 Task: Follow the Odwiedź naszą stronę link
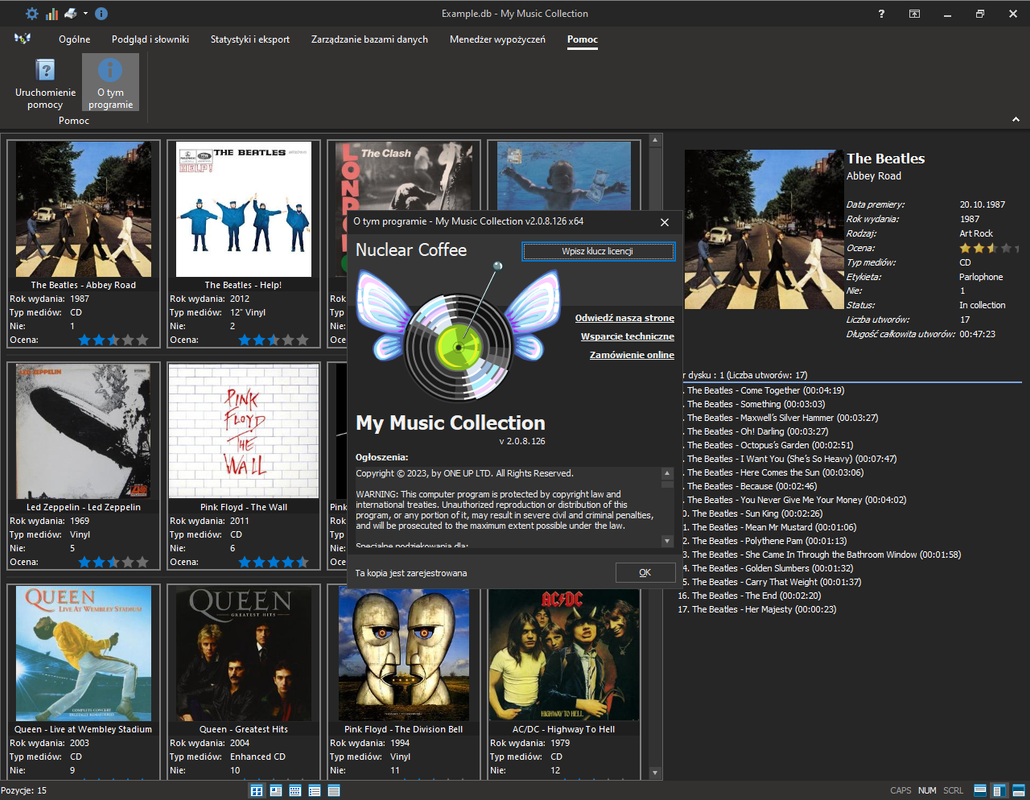click(x=625, y=318)
